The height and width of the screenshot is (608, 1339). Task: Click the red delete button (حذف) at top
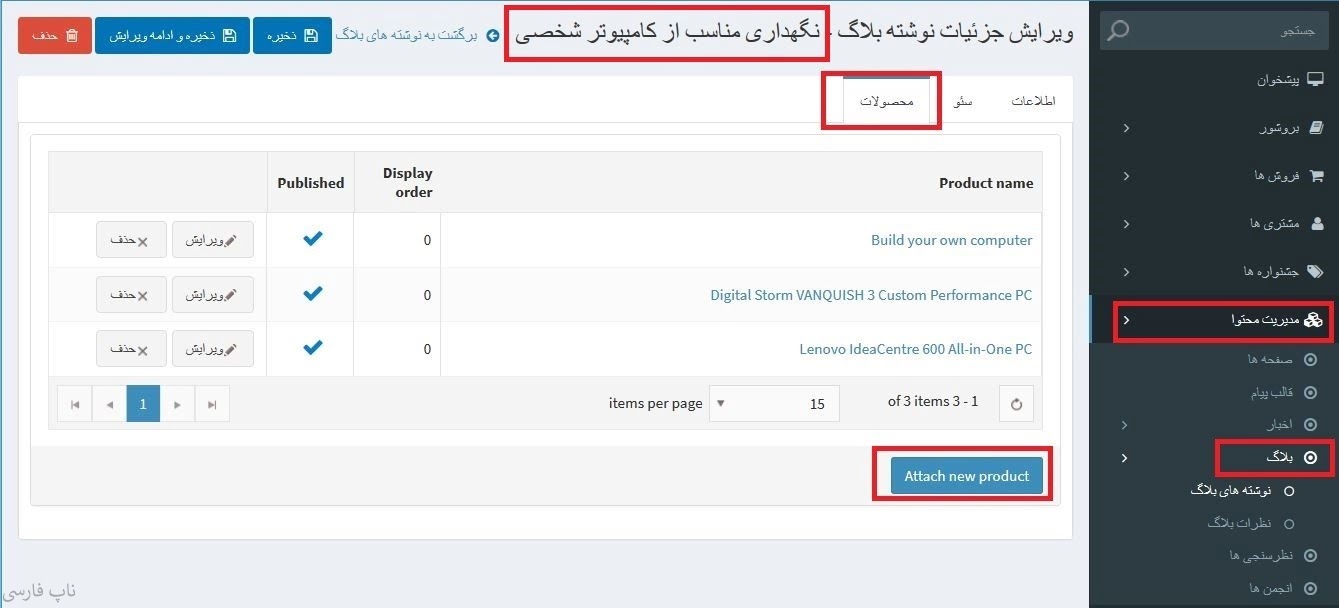(55, 35)
